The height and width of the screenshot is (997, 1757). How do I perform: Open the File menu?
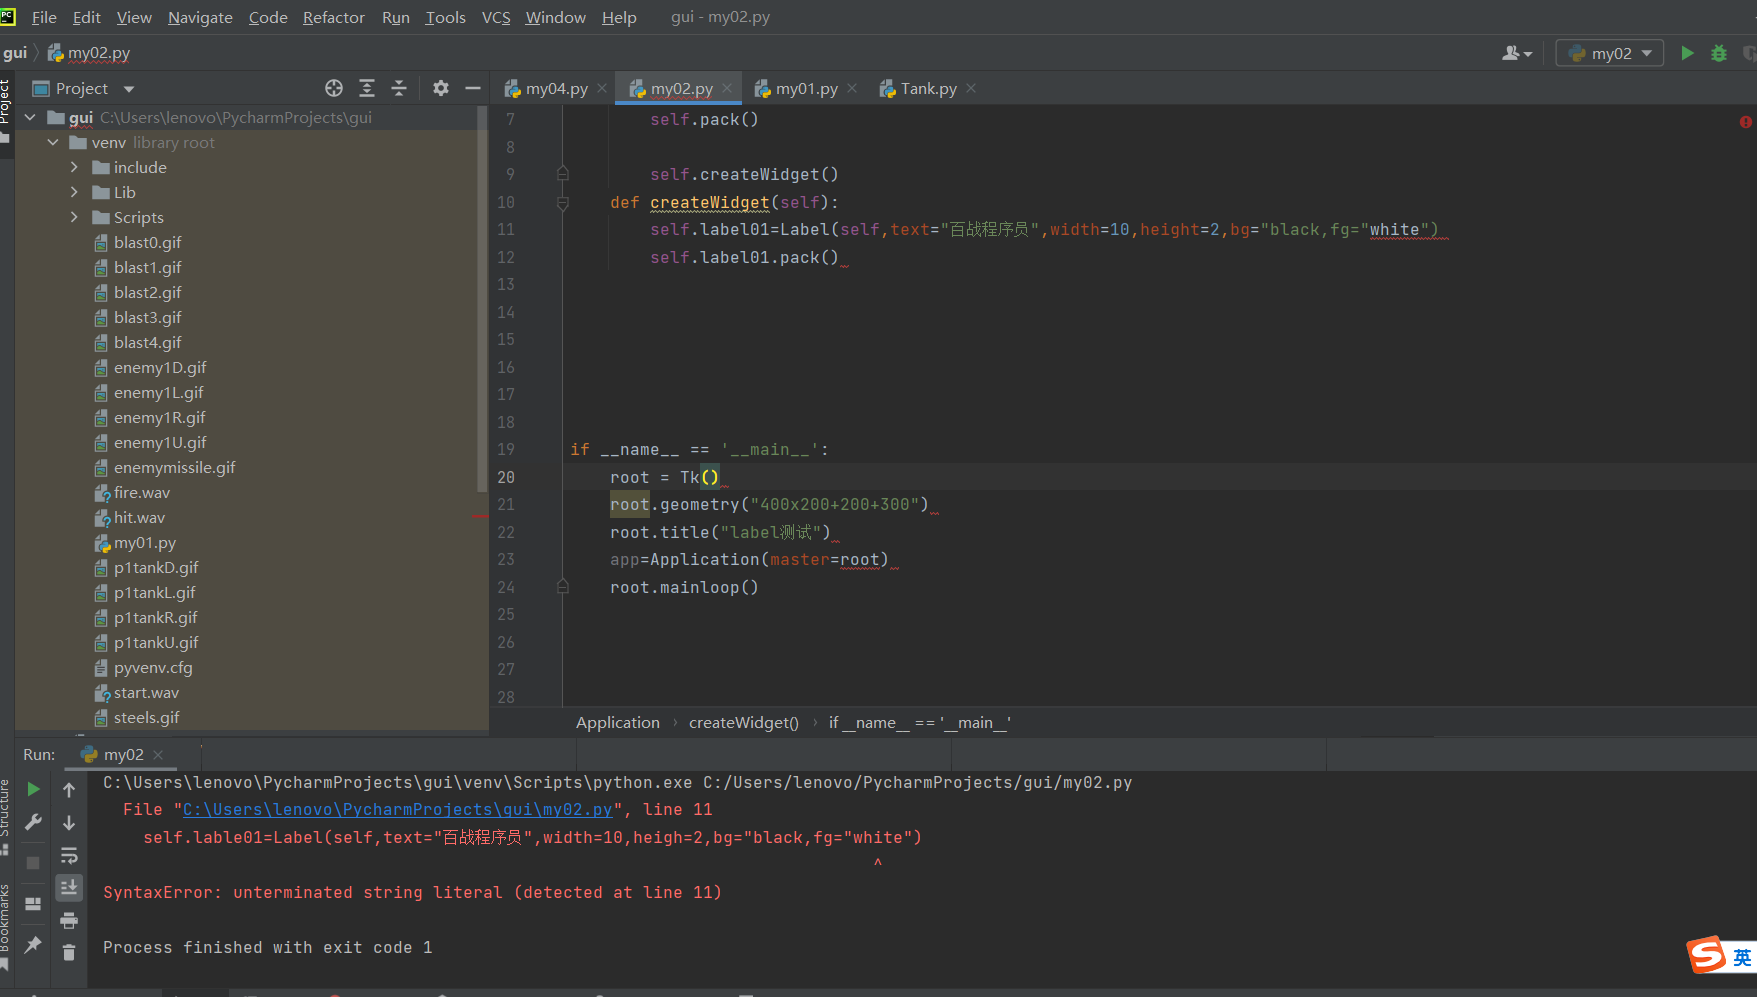(44, 17)
